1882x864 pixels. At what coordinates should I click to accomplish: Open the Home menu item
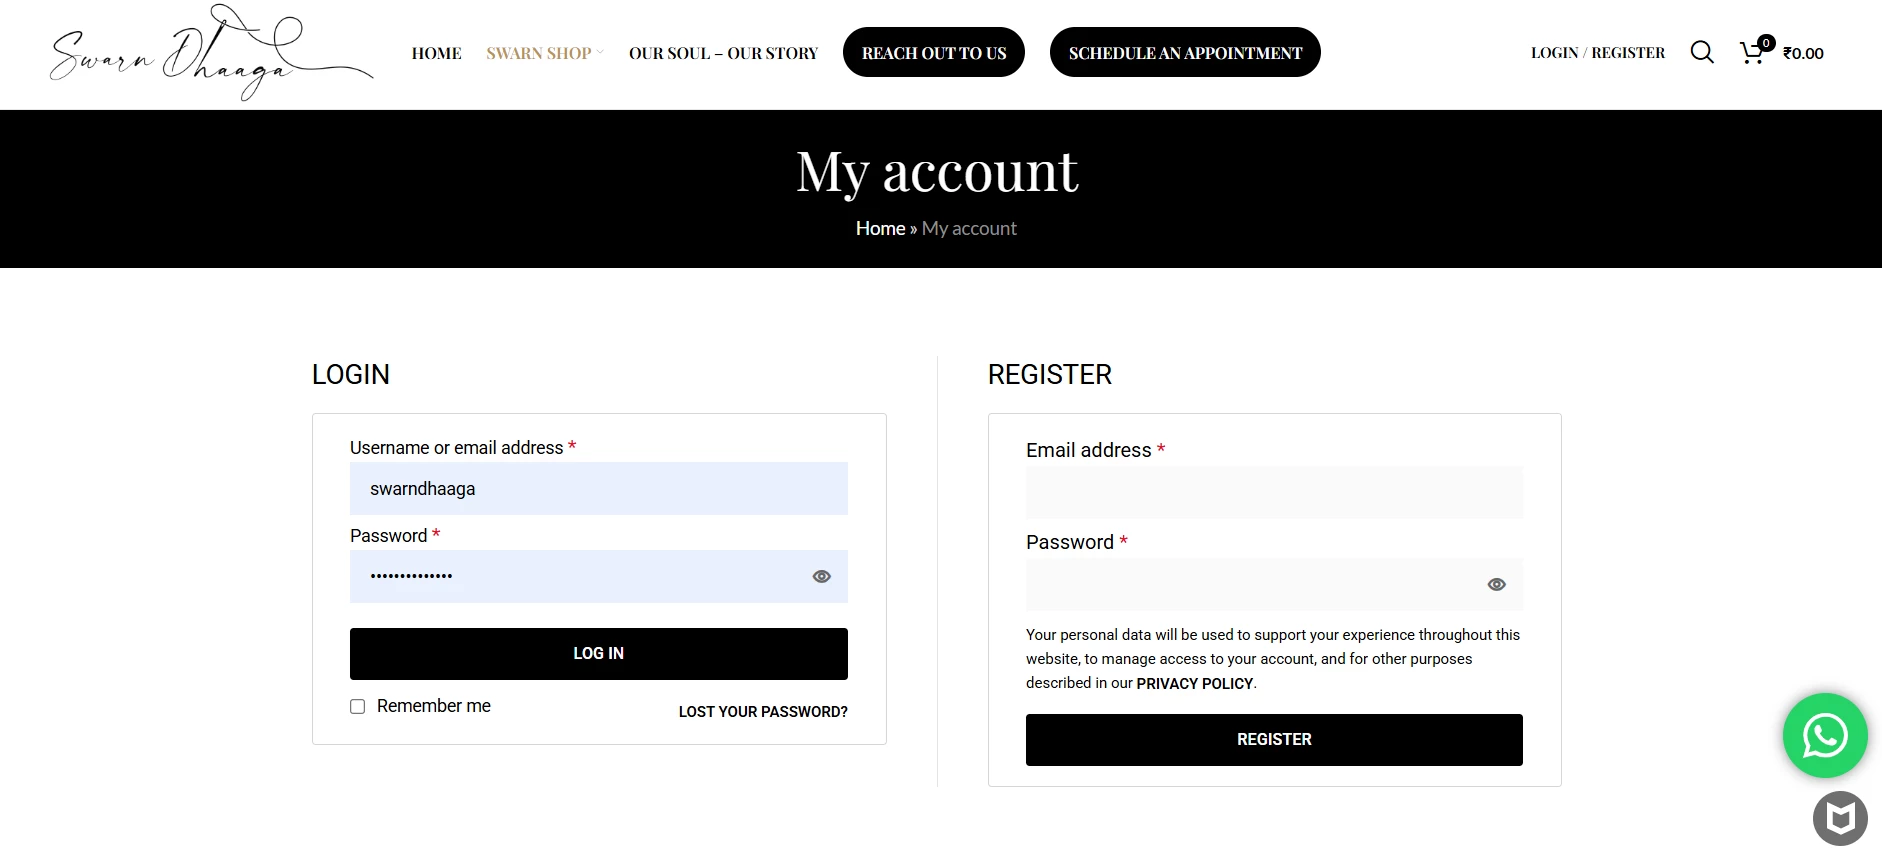pyautogui.click(x=436, y=53)
